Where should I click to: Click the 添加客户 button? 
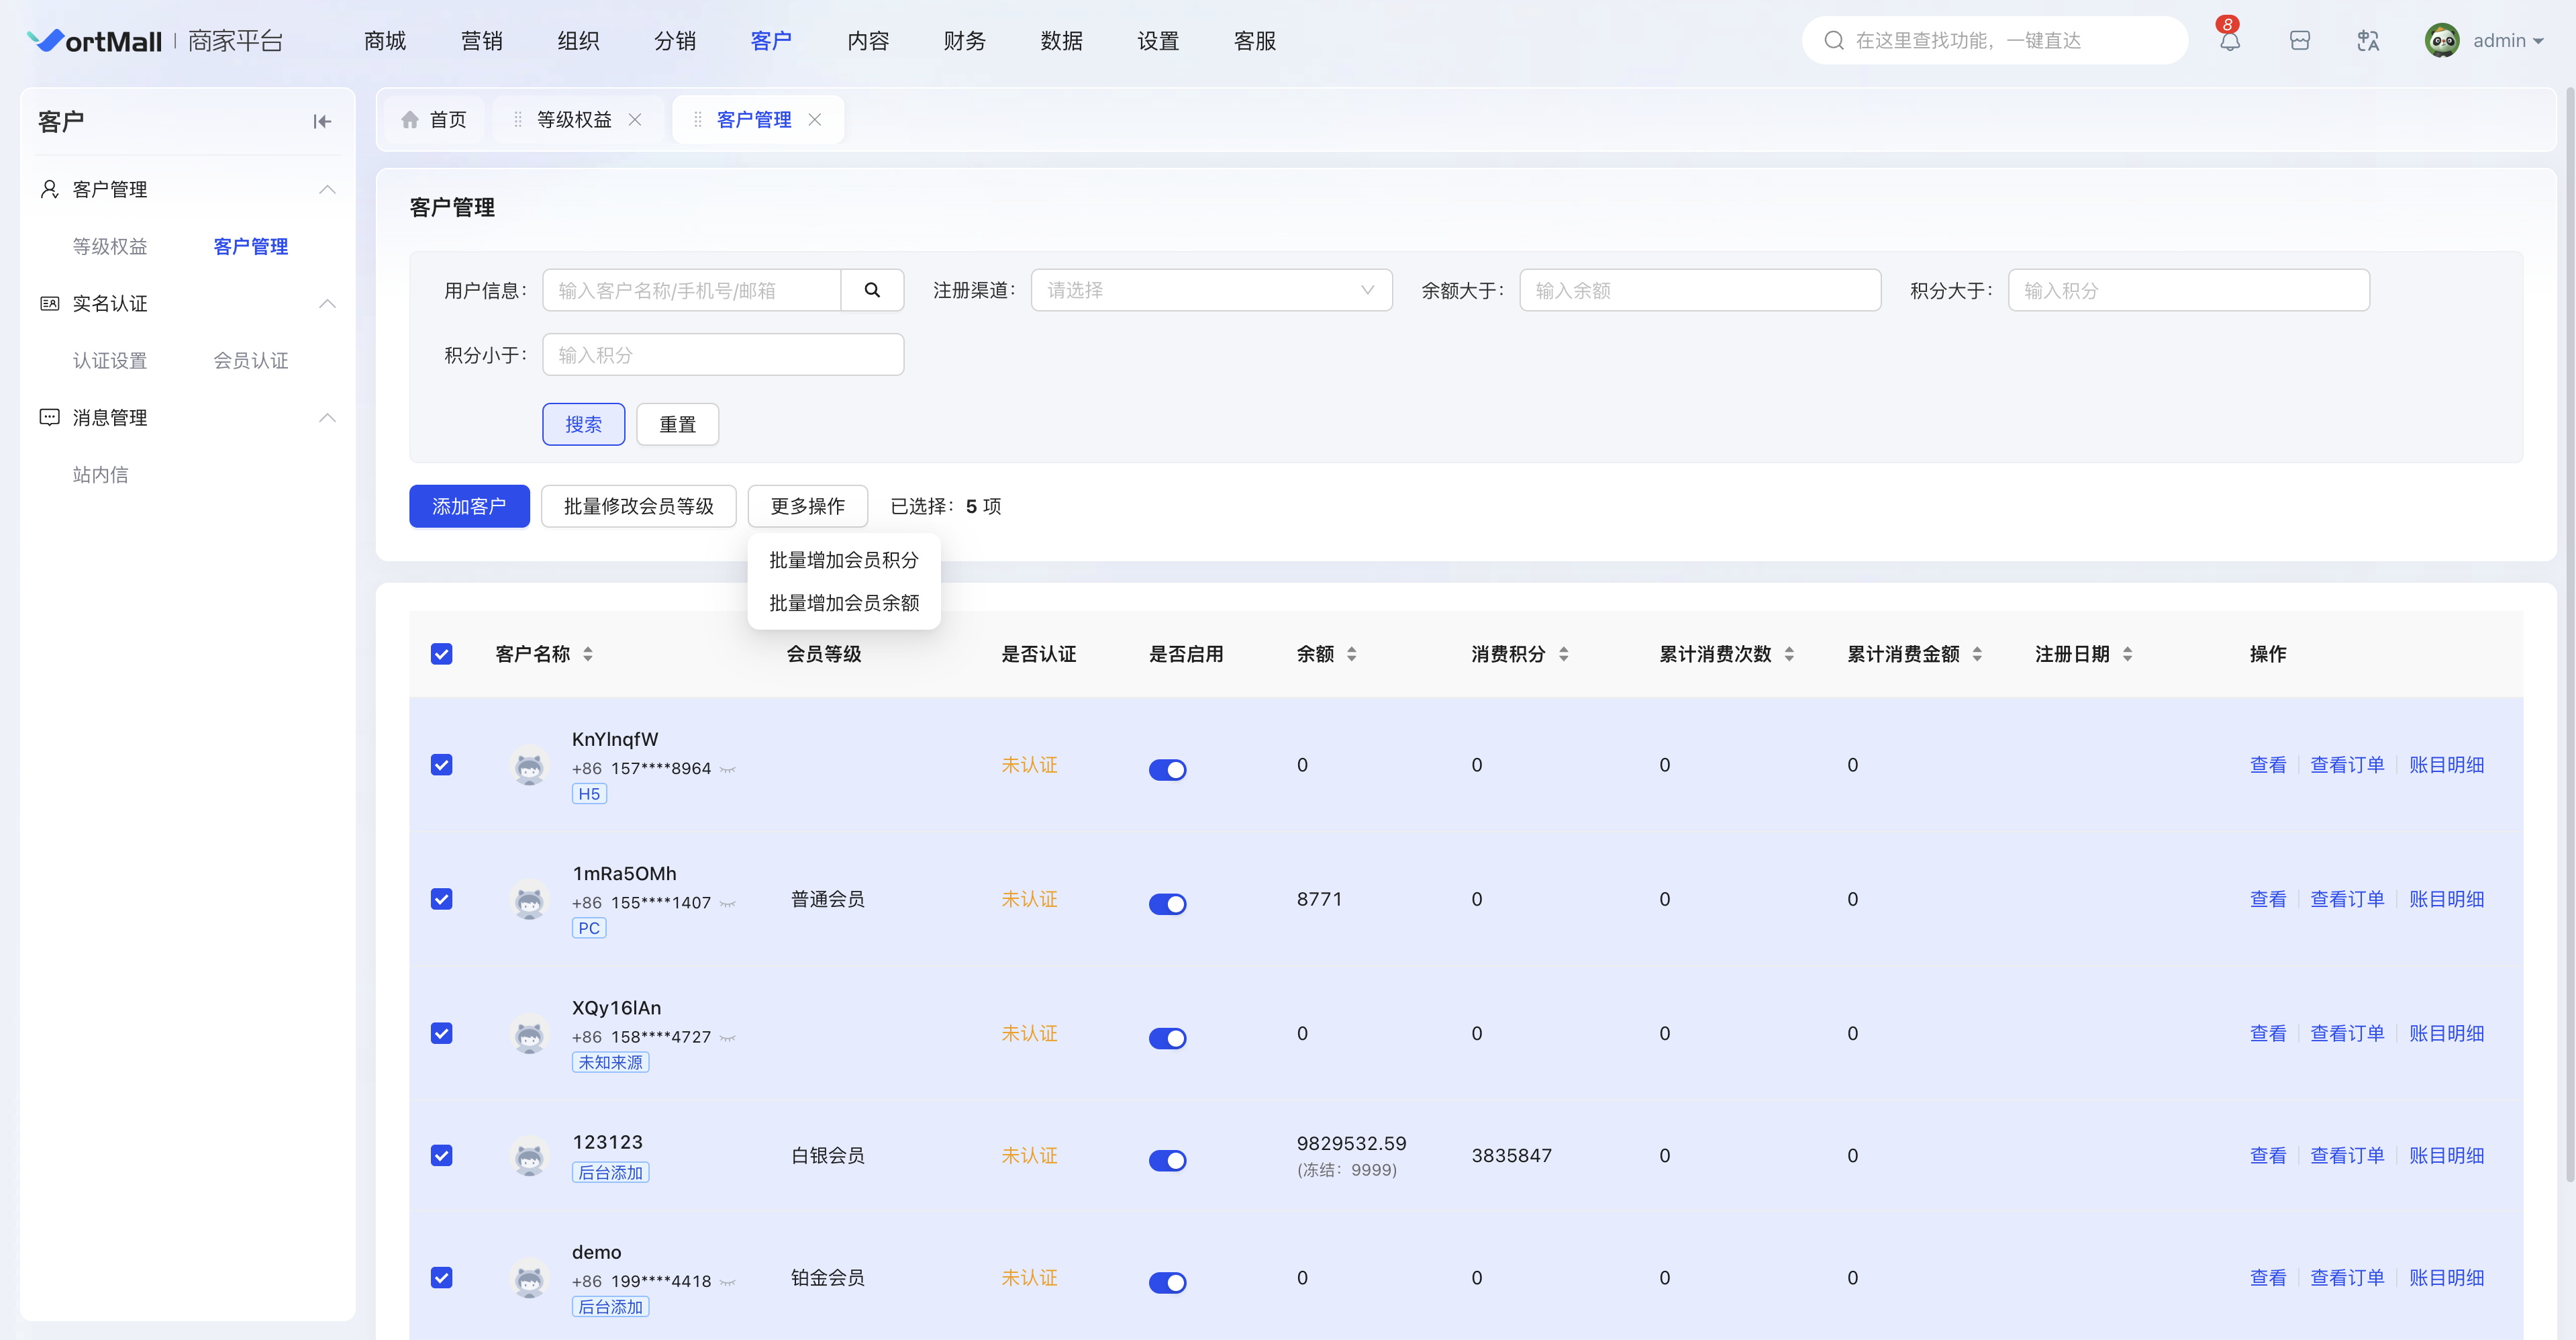pos(469,506)
